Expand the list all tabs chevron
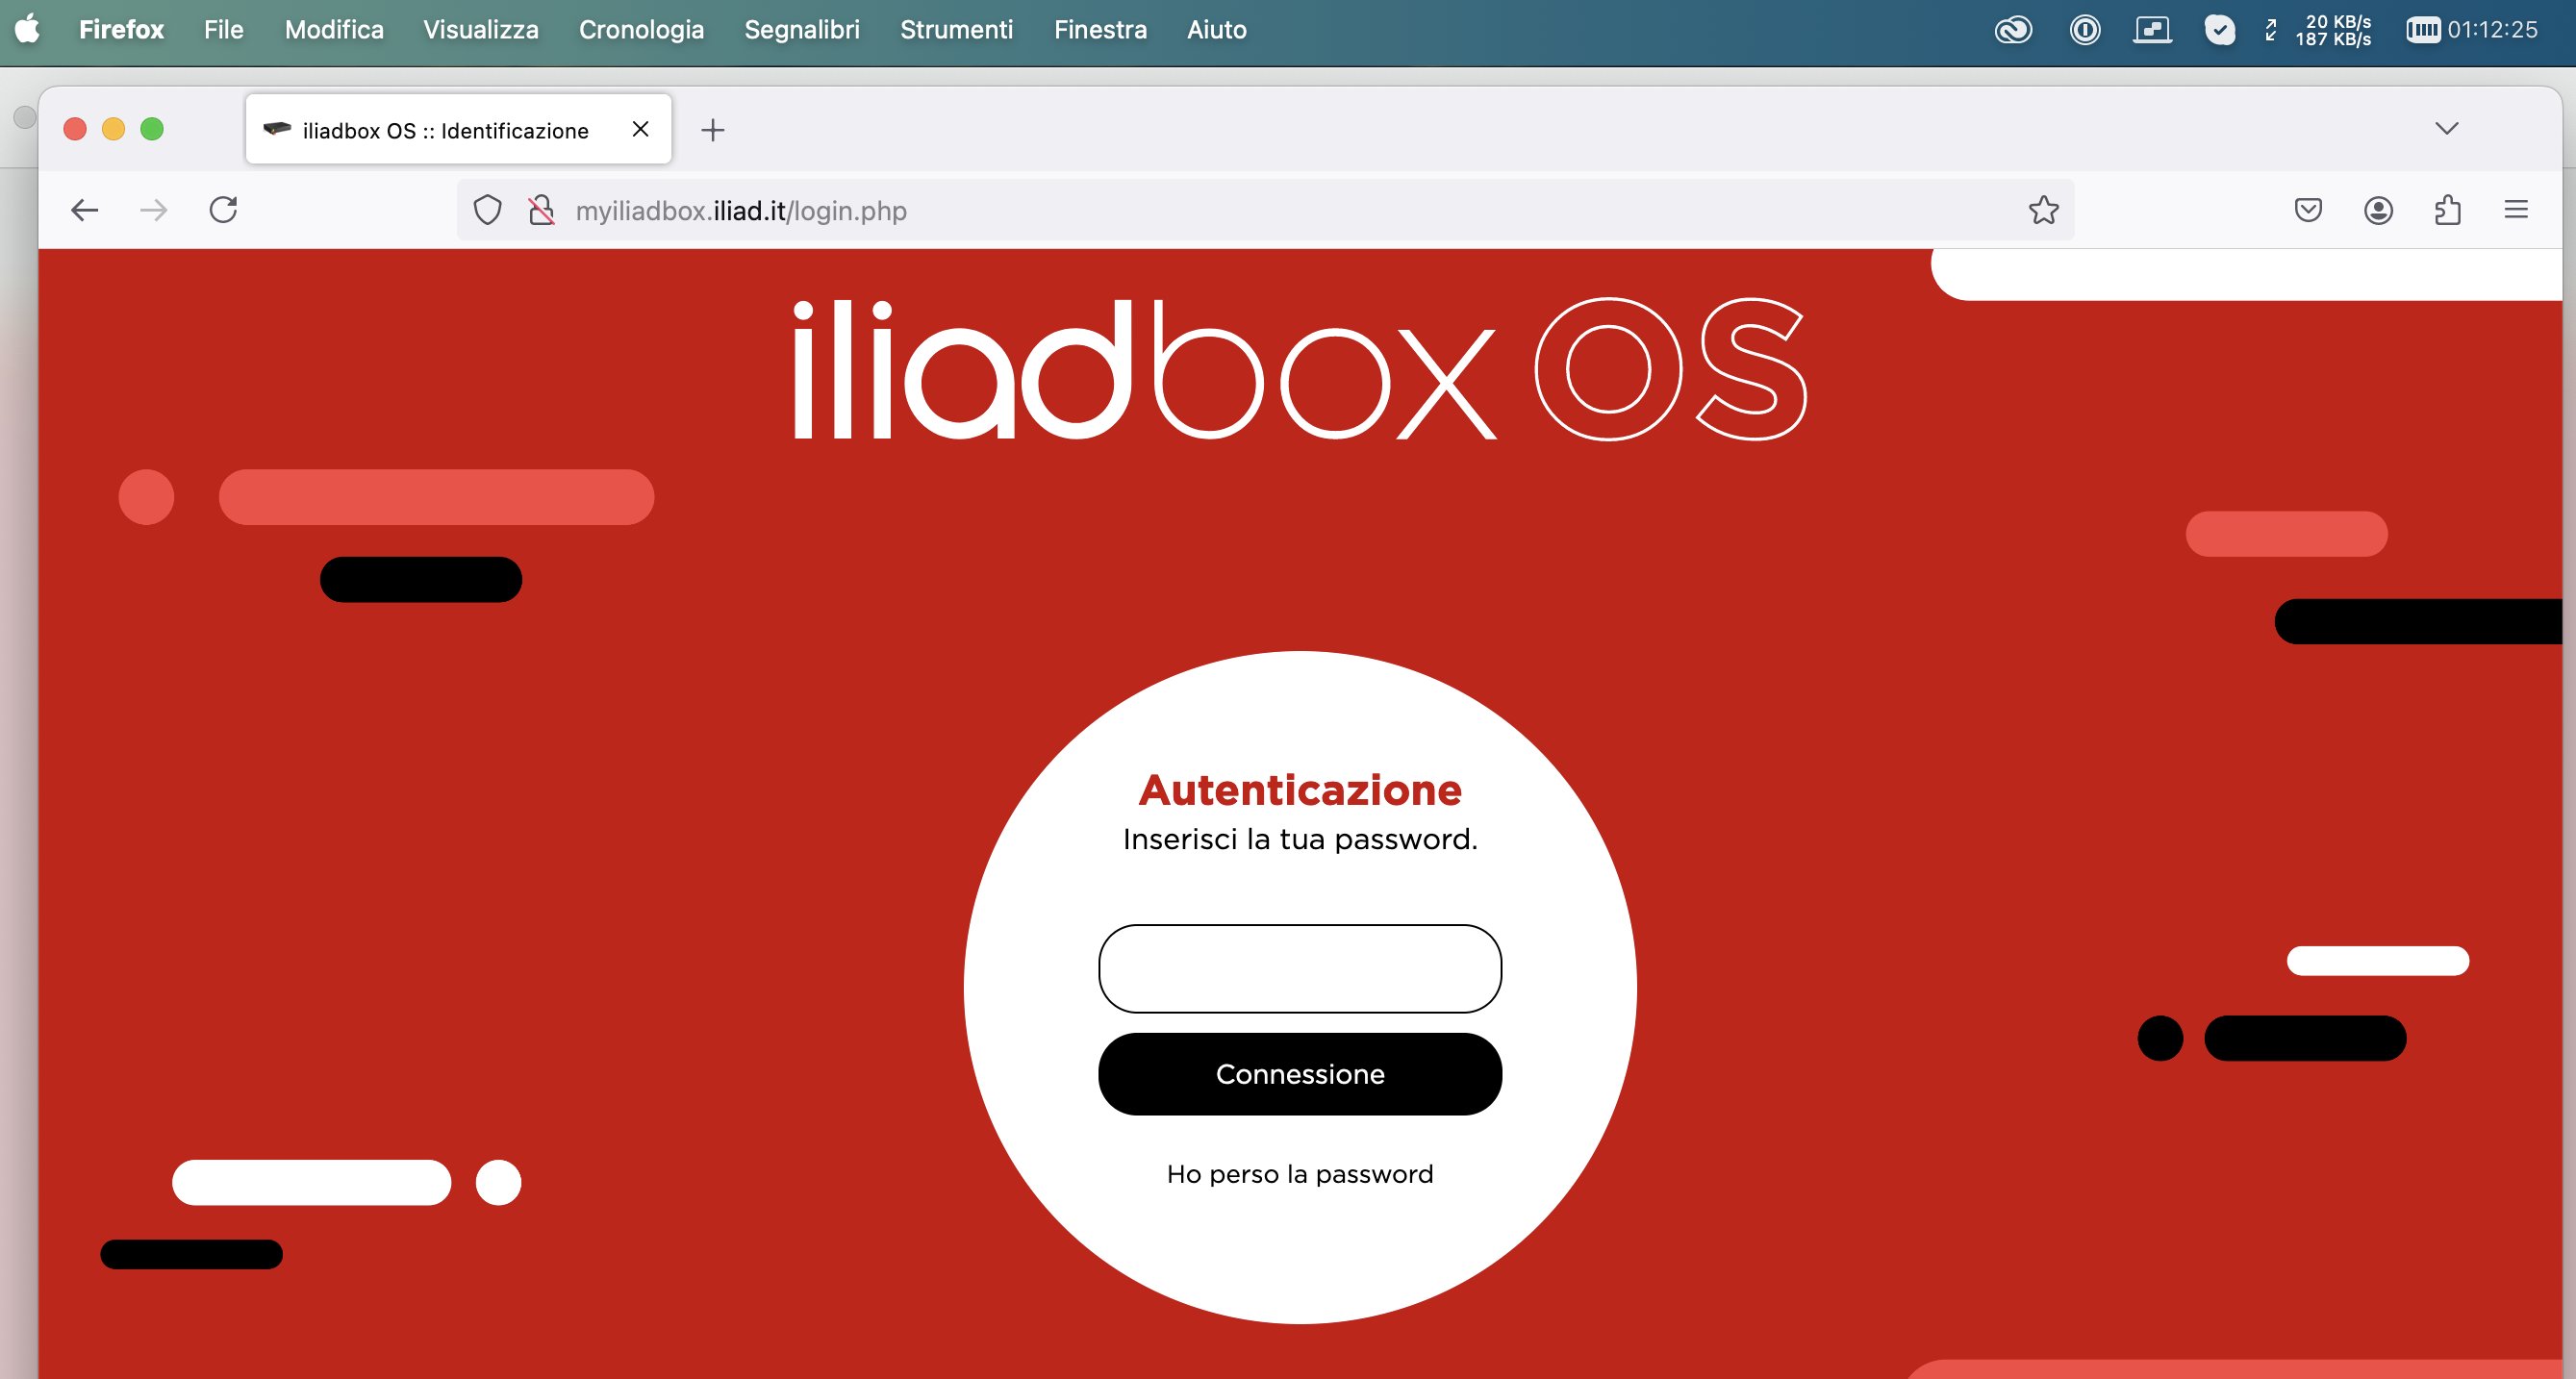Viewport: 2576px width, 1379px height. click(x=2446, y=128)
